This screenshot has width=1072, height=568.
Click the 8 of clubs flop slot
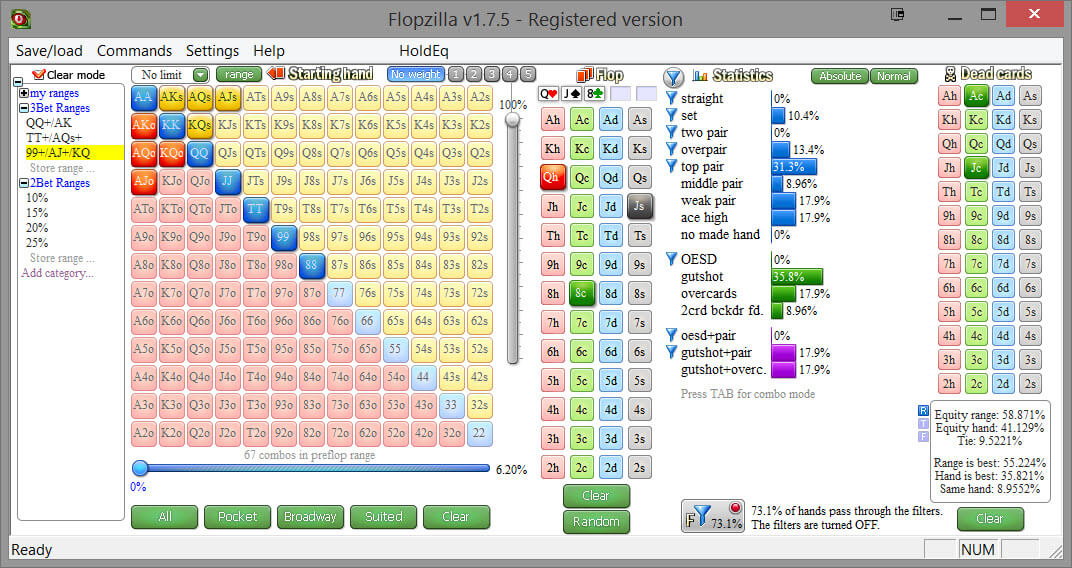(x=594, y=94)
